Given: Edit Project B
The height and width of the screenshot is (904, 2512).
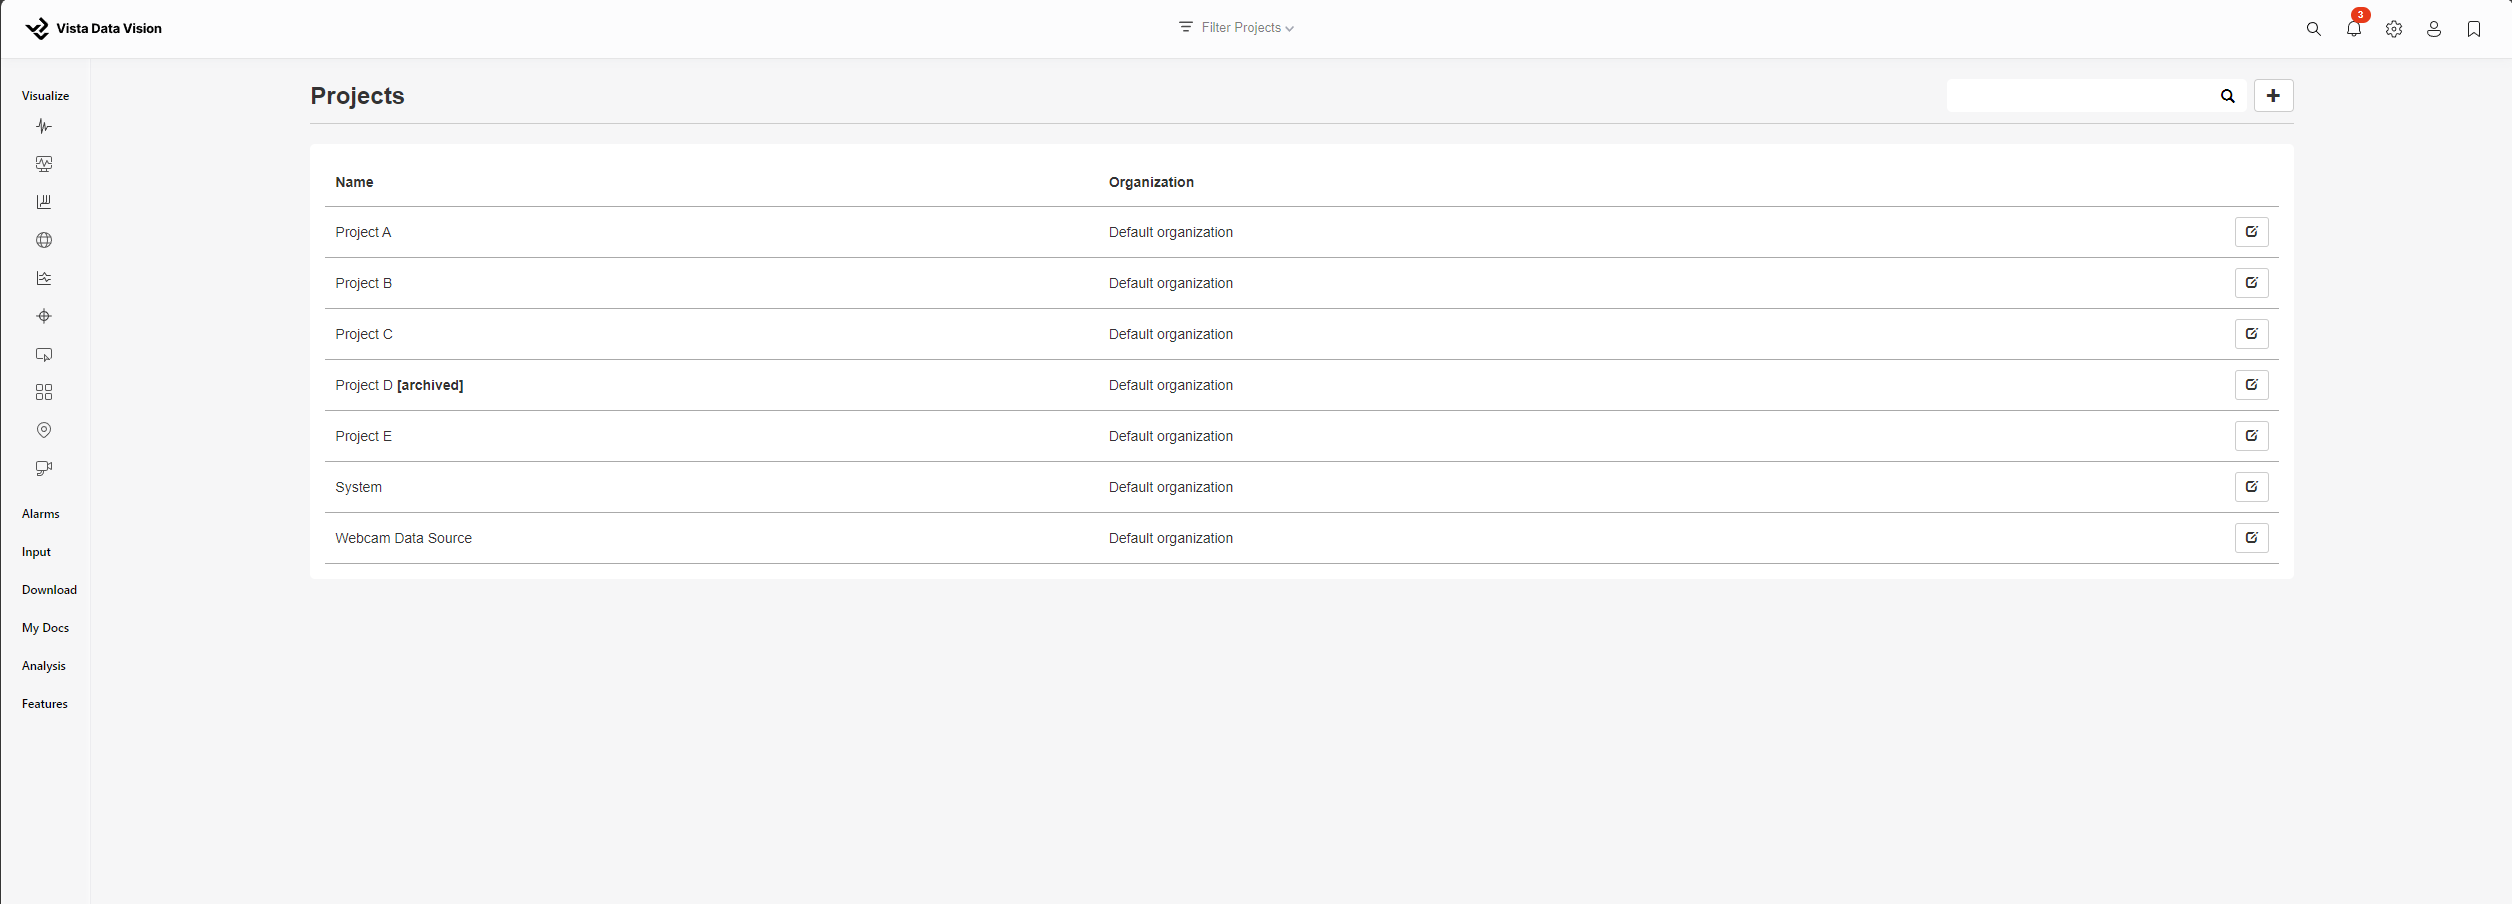Looking at the screenshot, I should coord(2252,283).
